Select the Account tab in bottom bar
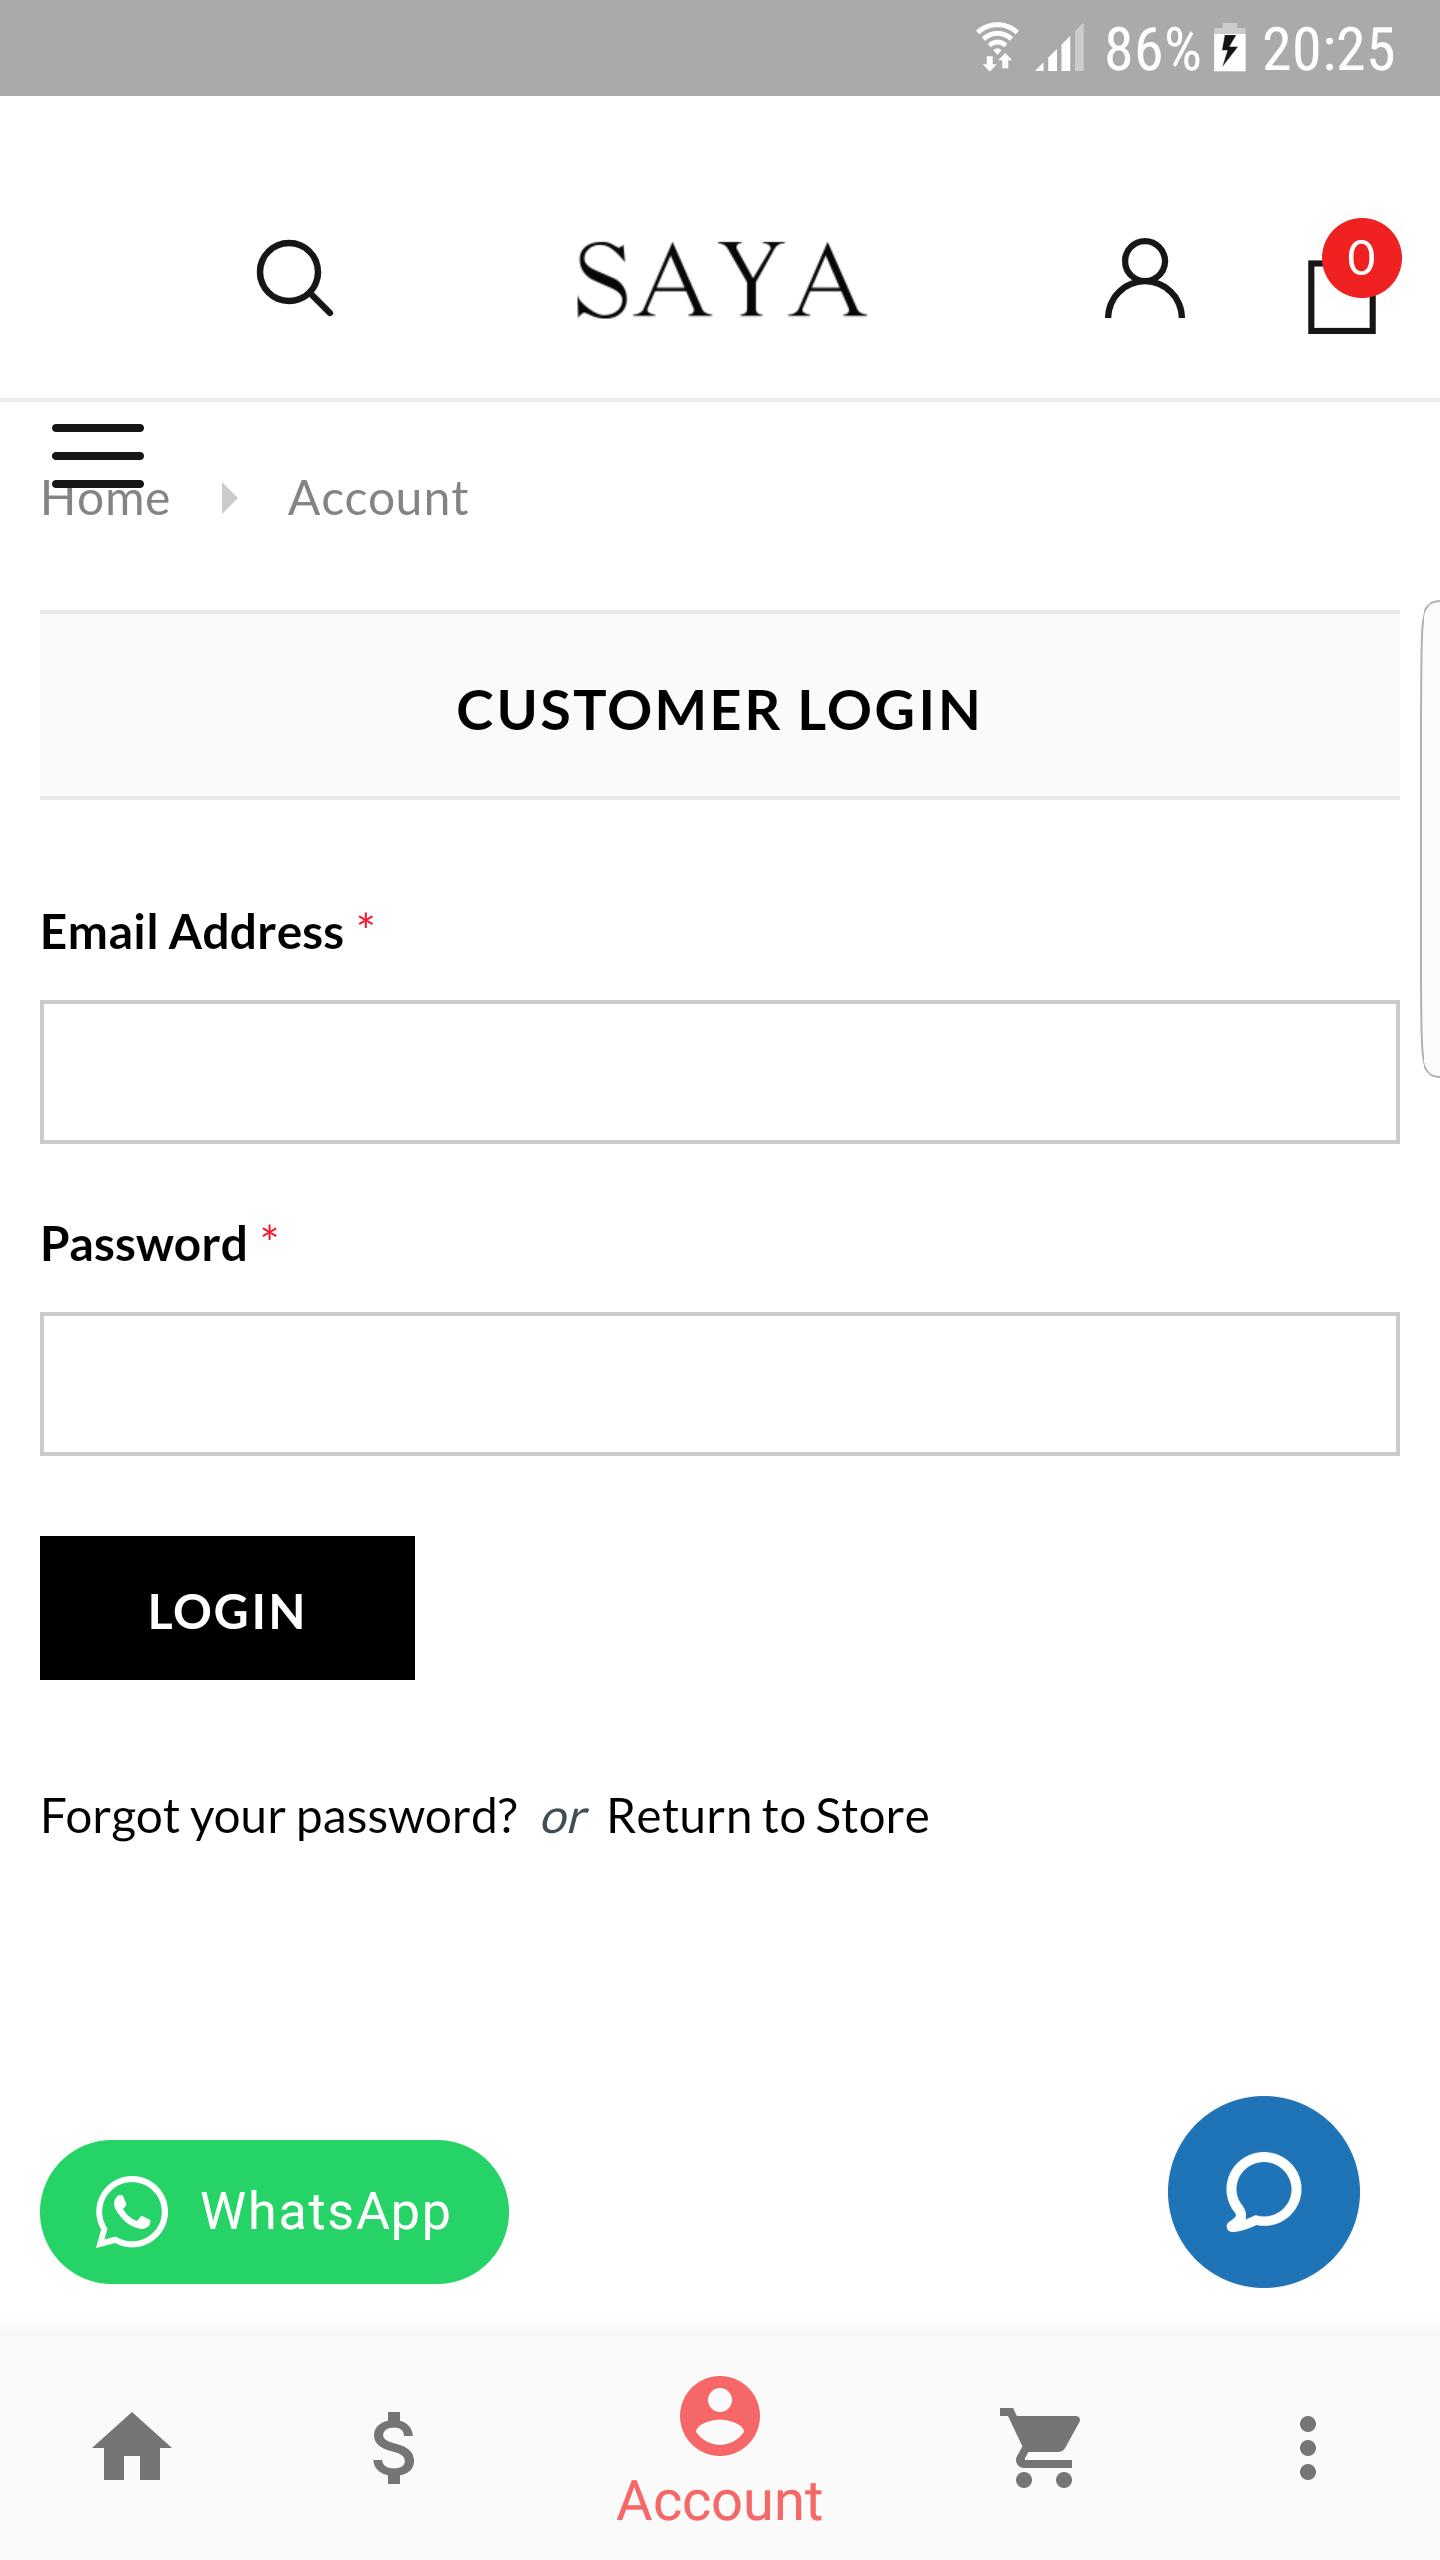1440x2560 pixels. [x=720, y=2449]
